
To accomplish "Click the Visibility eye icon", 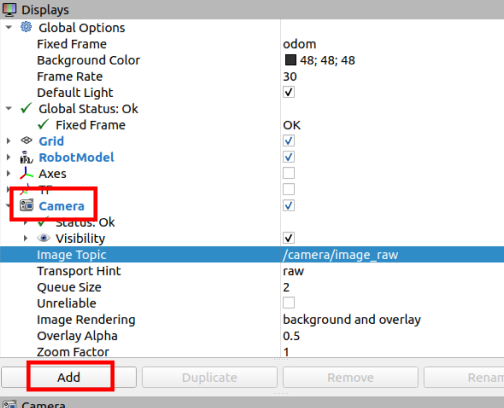I will click(43, 238).
